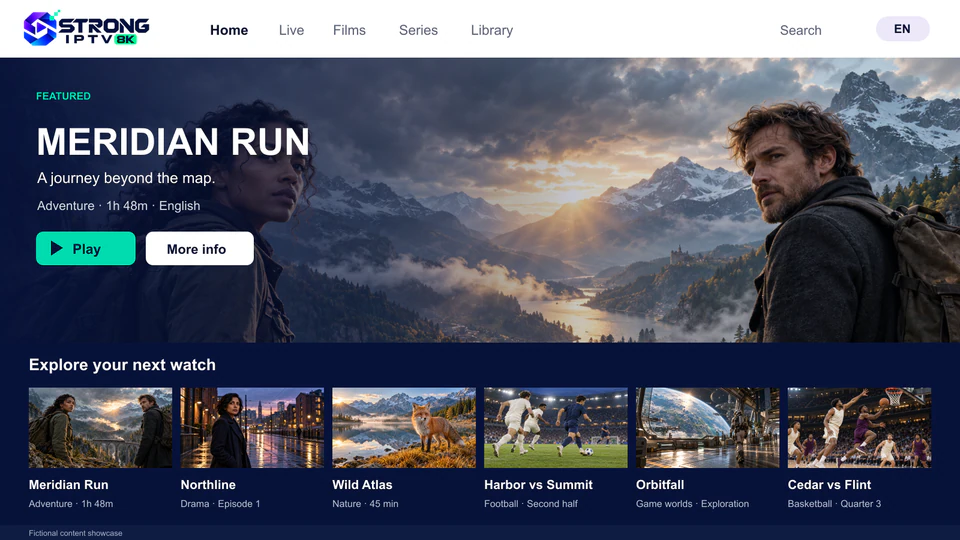Open Cedar vs Flint basketball thumbnail
Viewport: 960px width, 540px height.
click(860, 427)
